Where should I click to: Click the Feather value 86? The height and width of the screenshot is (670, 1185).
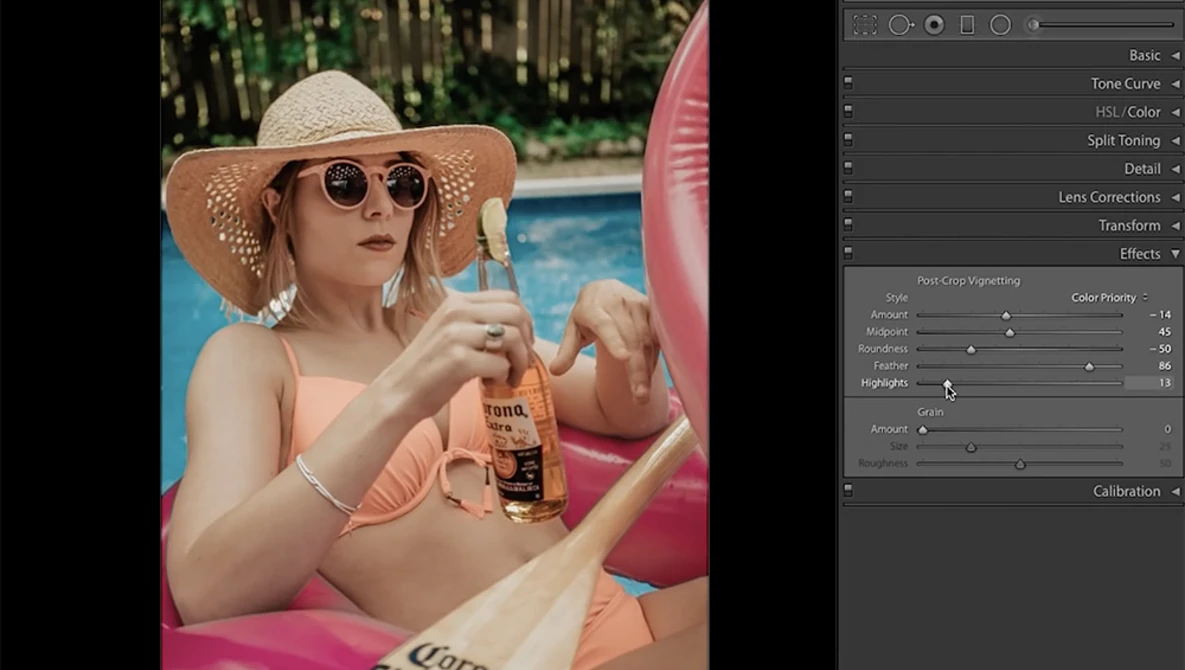(x=1165, y=366)
